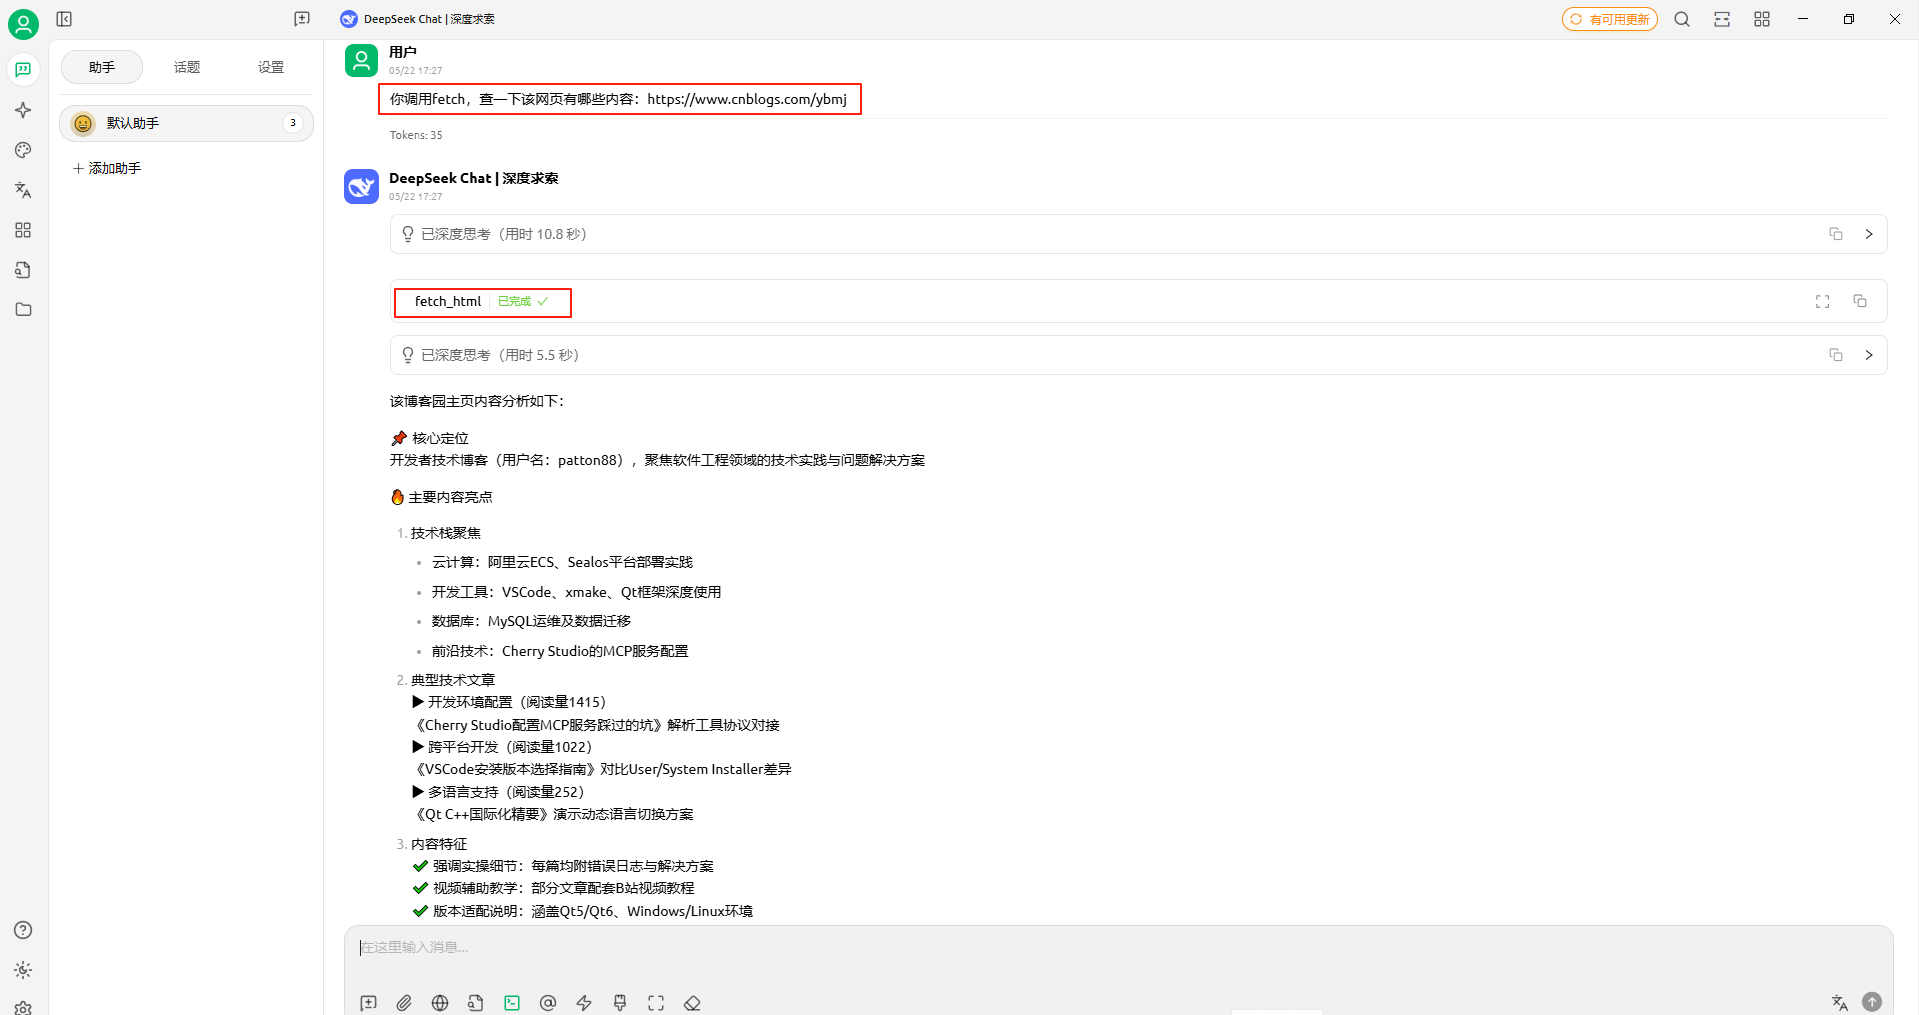Toggle the theme sun icon in sidebar
This screenshot has width=1919, height=1015.
click(x=23, y=970)
